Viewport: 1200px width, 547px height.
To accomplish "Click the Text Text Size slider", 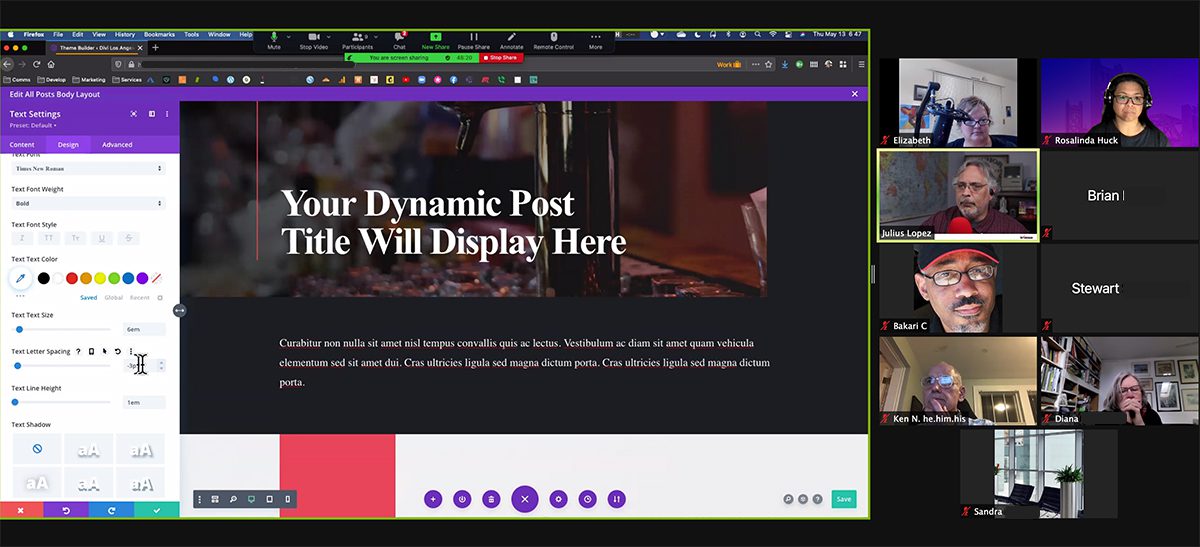I will tap(61, 329).
